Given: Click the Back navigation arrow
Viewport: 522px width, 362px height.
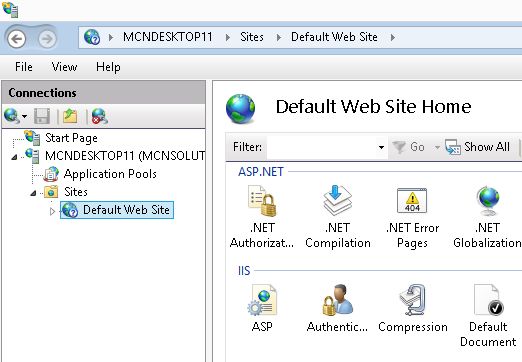Looking at the screenshot, I should point(16,39).
